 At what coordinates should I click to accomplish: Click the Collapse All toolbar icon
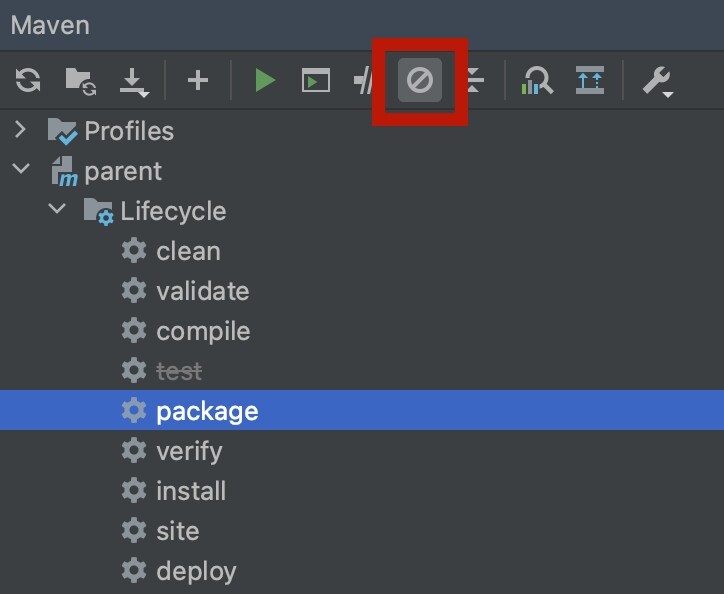474,80
